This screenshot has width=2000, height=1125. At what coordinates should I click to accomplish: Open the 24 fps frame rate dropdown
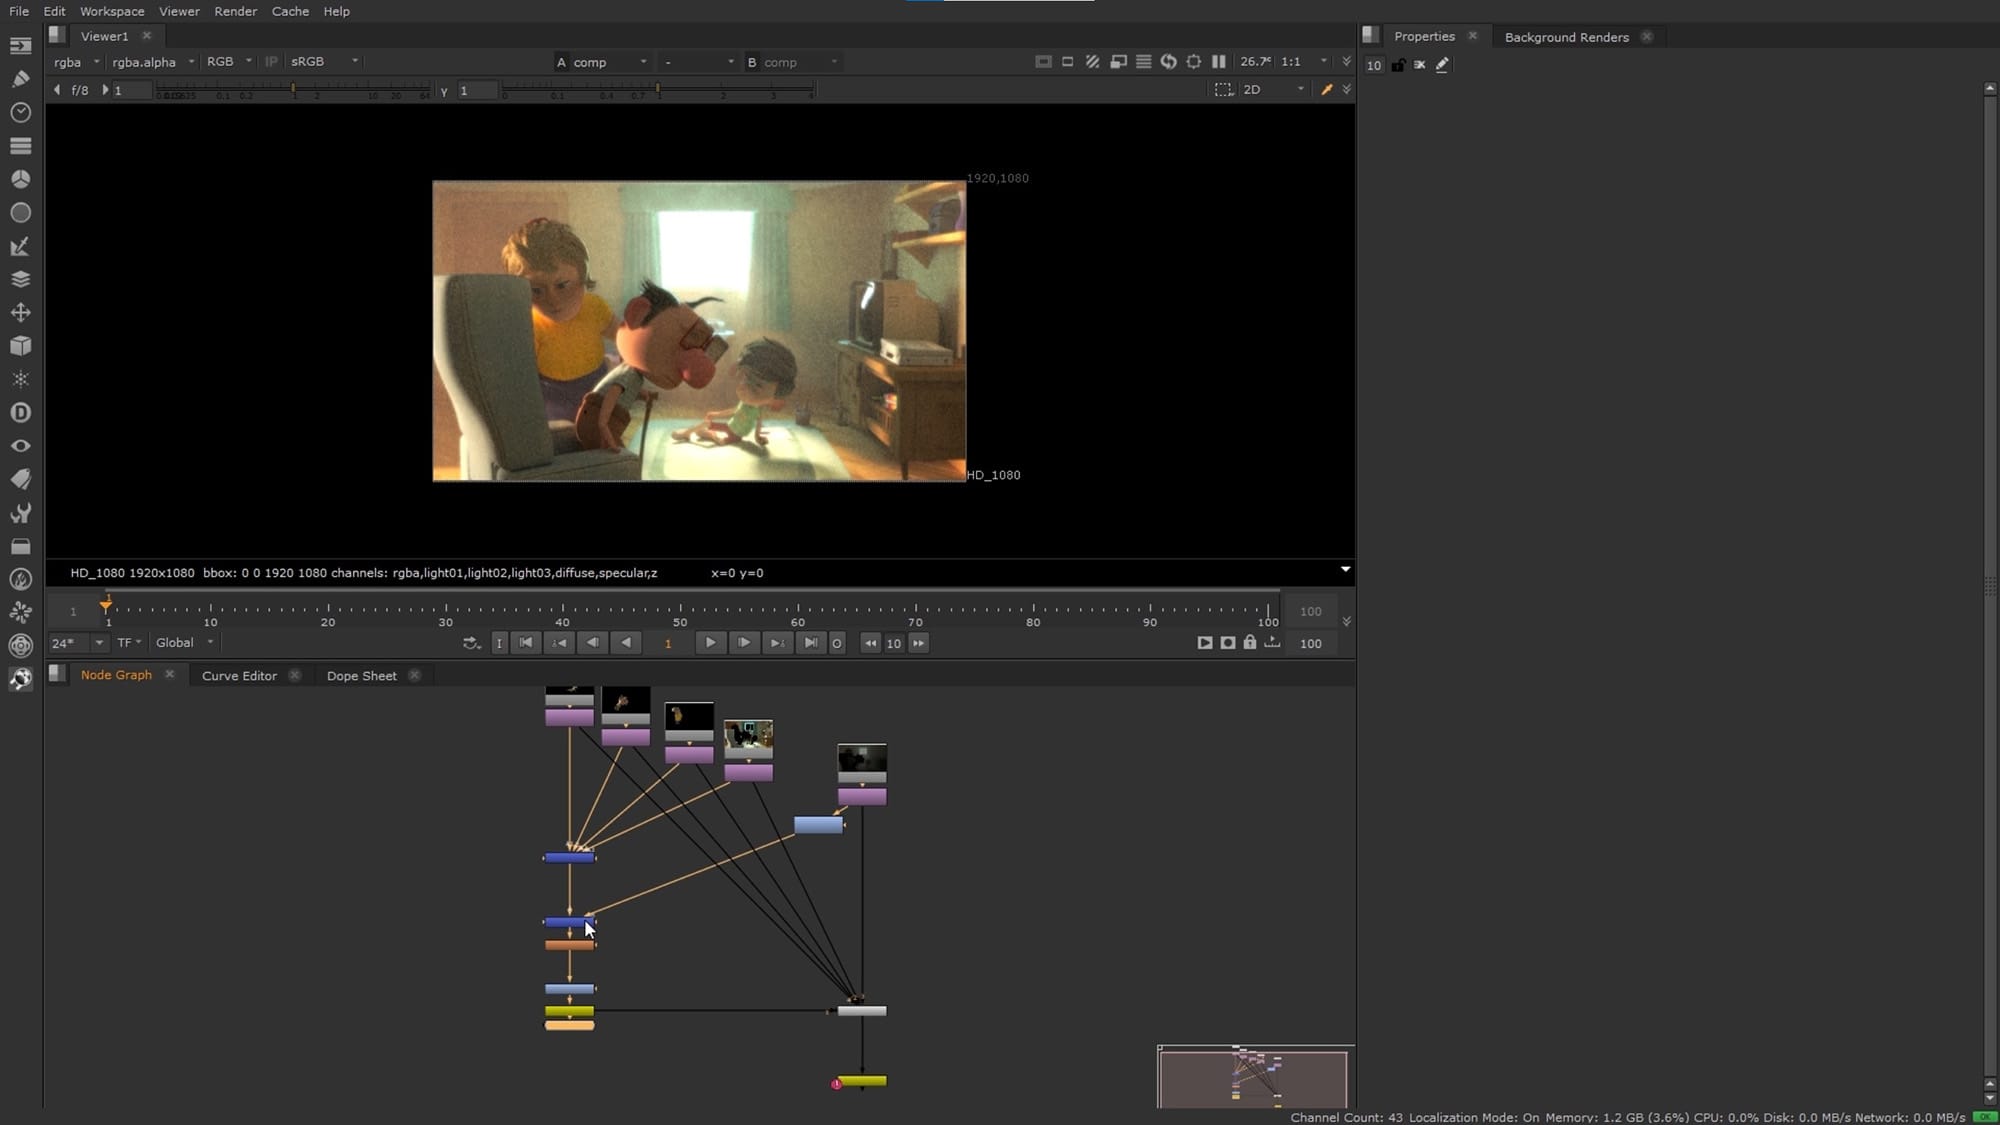78,643
